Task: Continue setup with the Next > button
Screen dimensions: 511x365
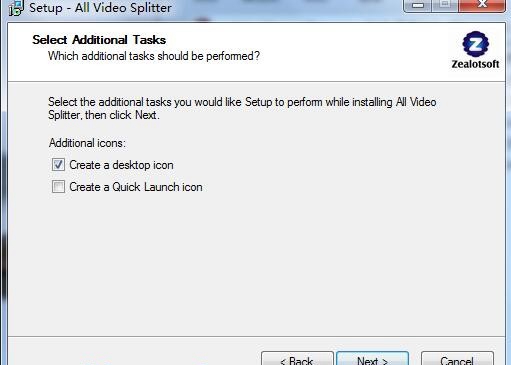Action: [x=373, y=358]
